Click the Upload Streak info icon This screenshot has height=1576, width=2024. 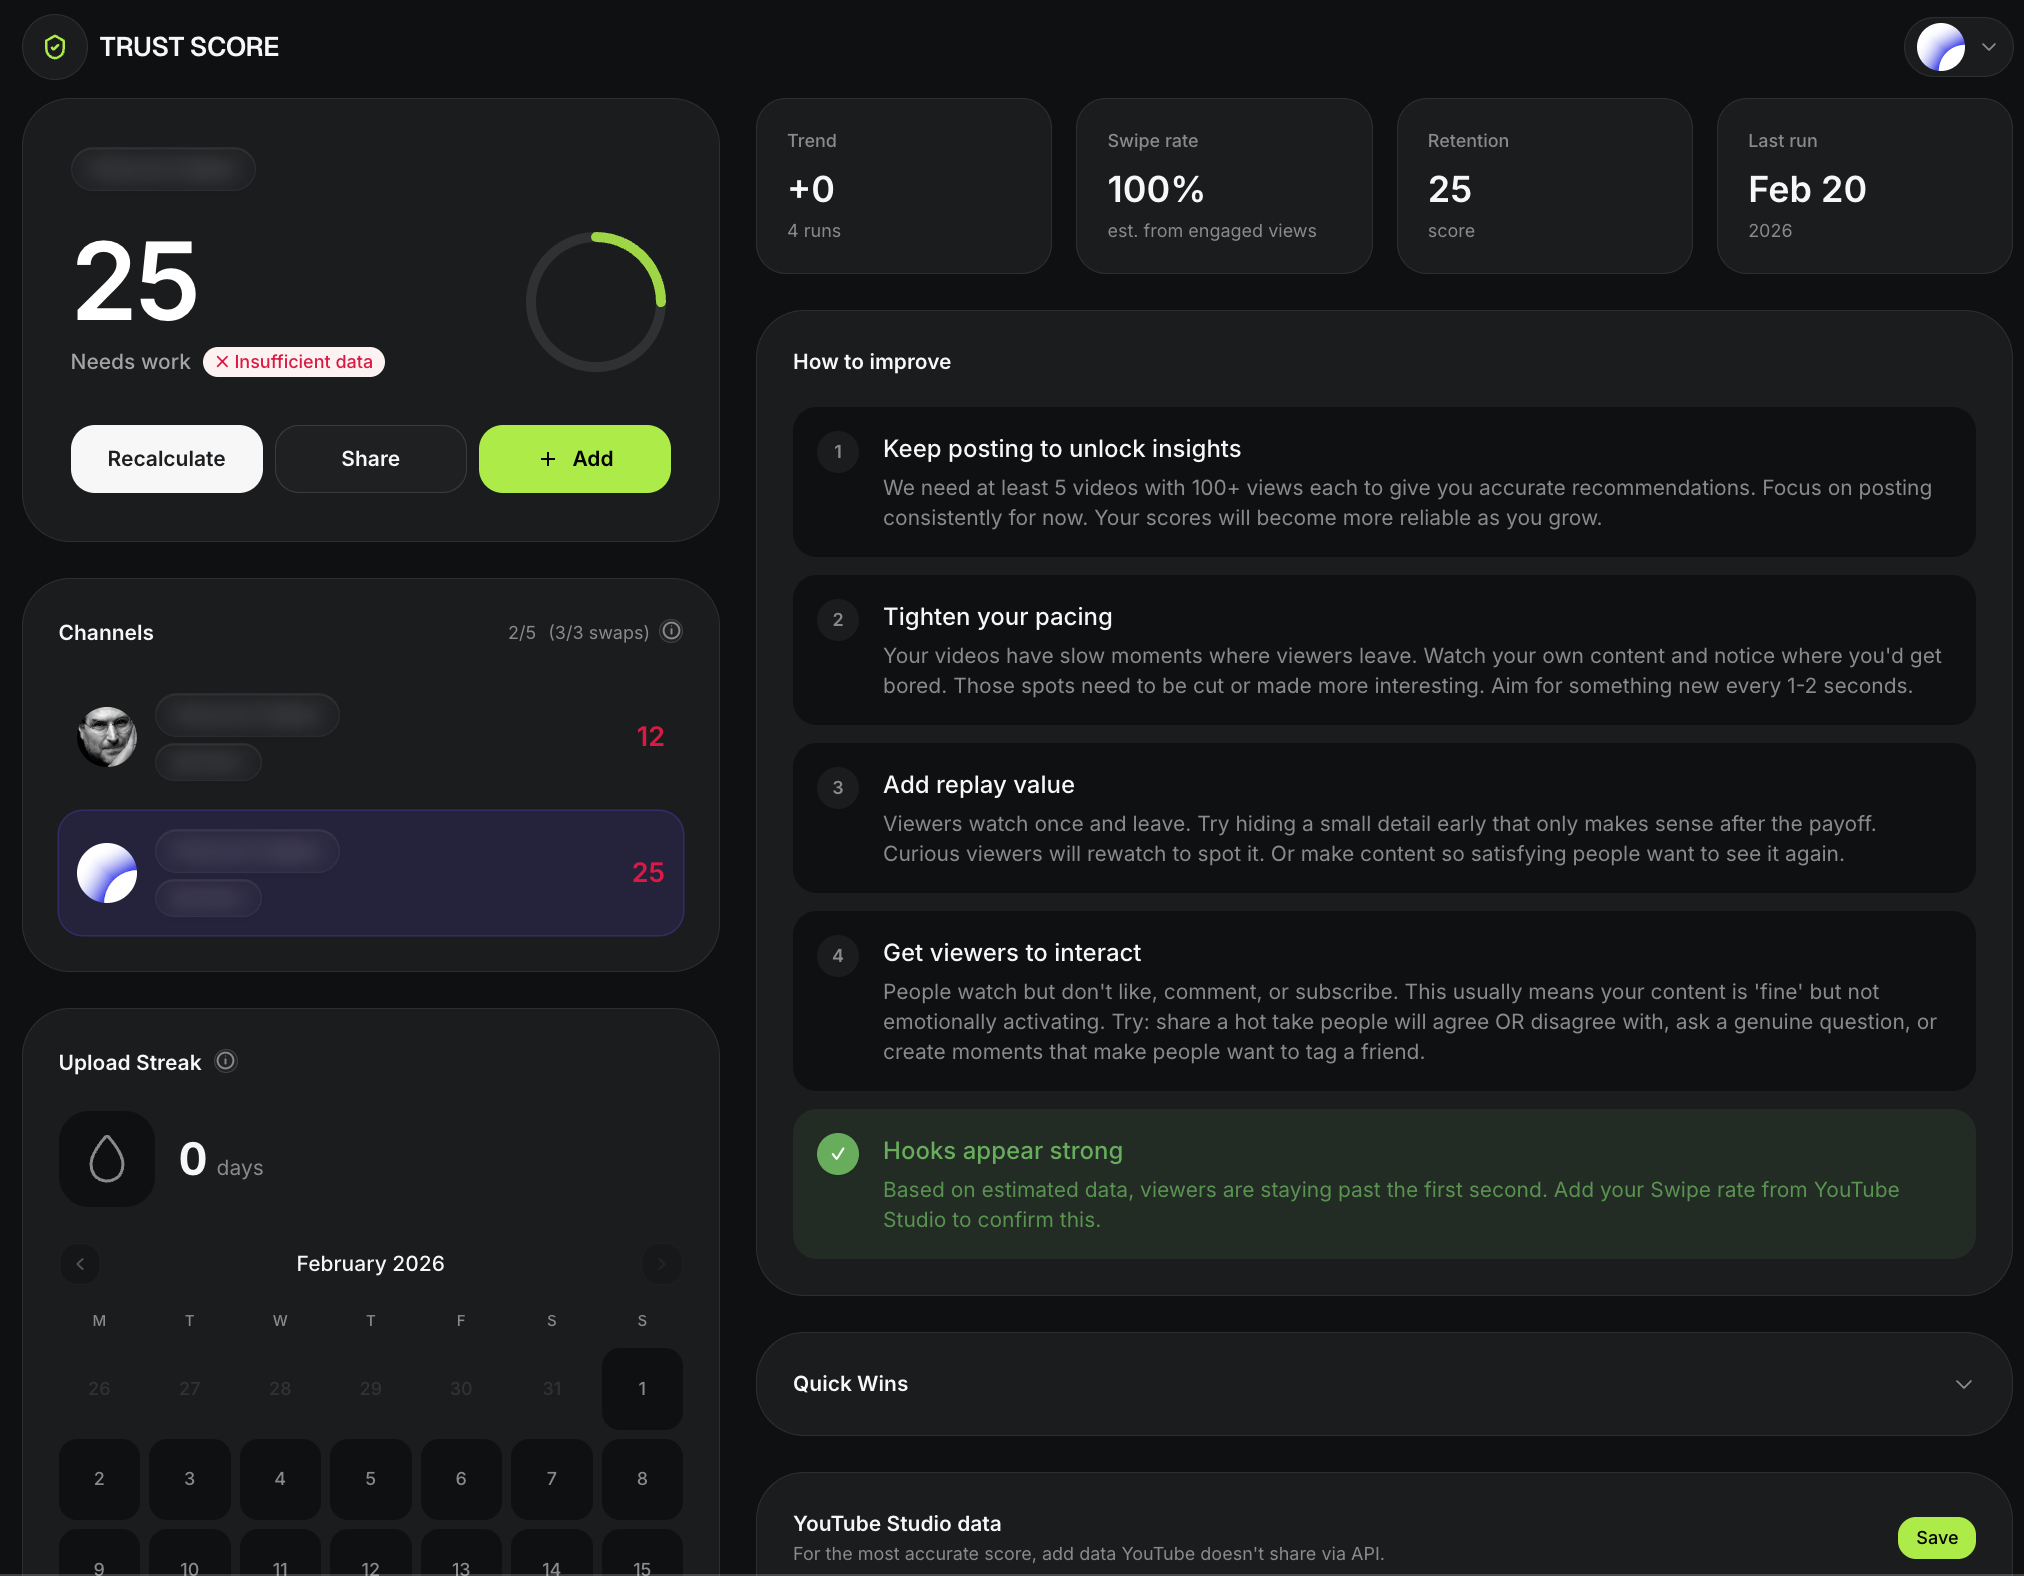pos(225,1062)
